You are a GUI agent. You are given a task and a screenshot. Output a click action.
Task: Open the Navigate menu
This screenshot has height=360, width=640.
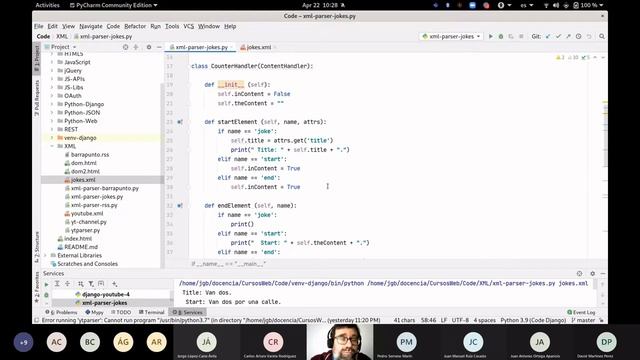point(91,26)
